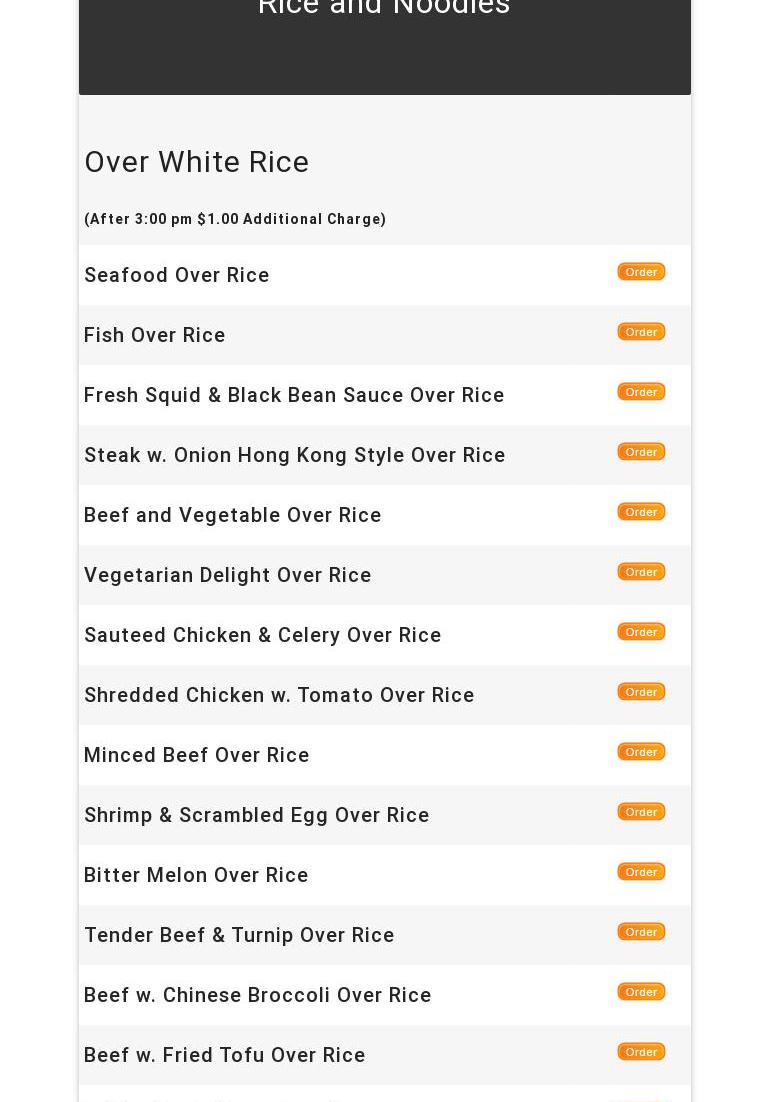Select the Vegetarian Delight Over Rice name
Image resolution: width=770 pixels, height=1102 pixels.
227,575
